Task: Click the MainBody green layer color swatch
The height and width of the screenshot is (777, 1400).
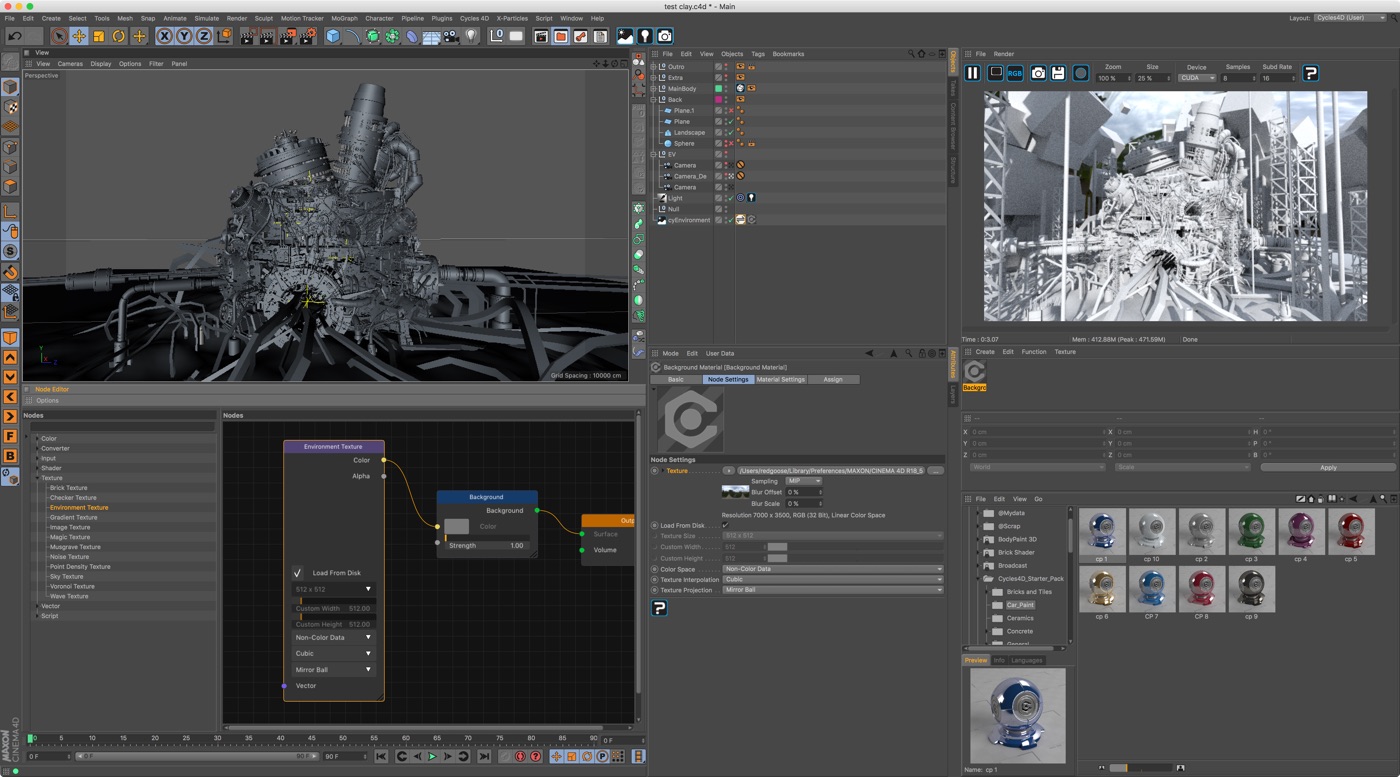Action: 718,89
